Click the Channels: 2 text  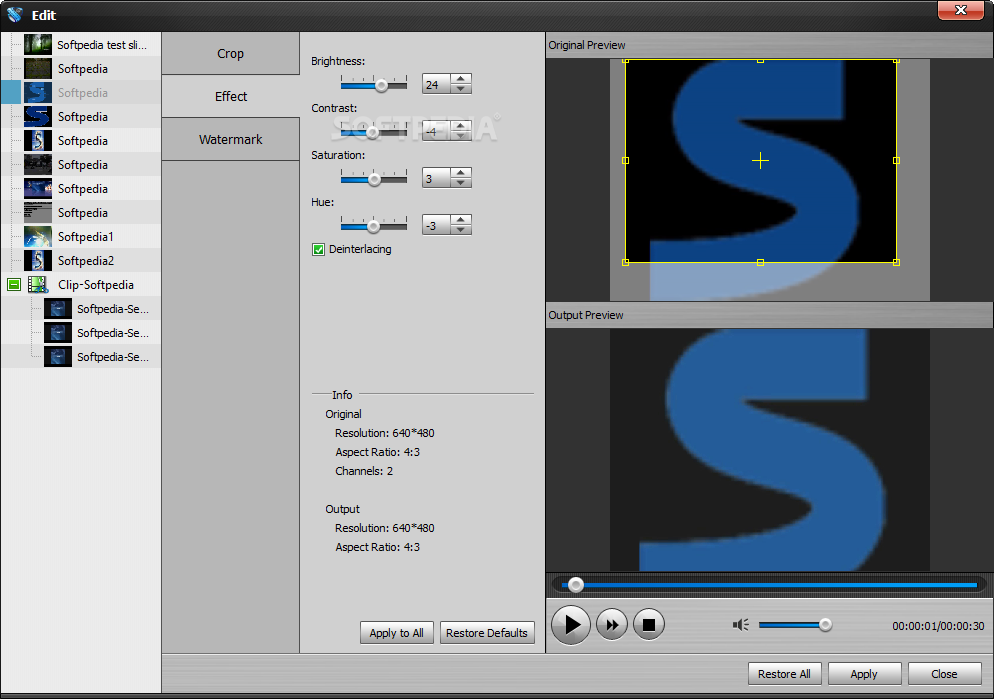364,471
